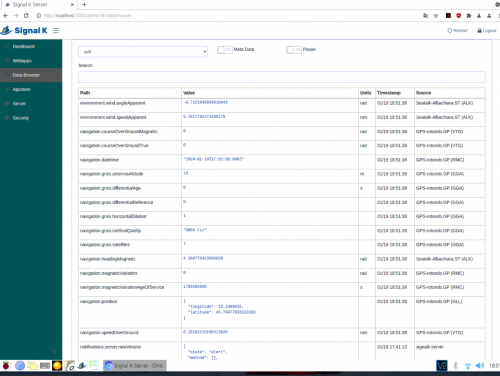Open the file manager folders icon
Screen dimensions: 500x376
(x=32, y=366)
